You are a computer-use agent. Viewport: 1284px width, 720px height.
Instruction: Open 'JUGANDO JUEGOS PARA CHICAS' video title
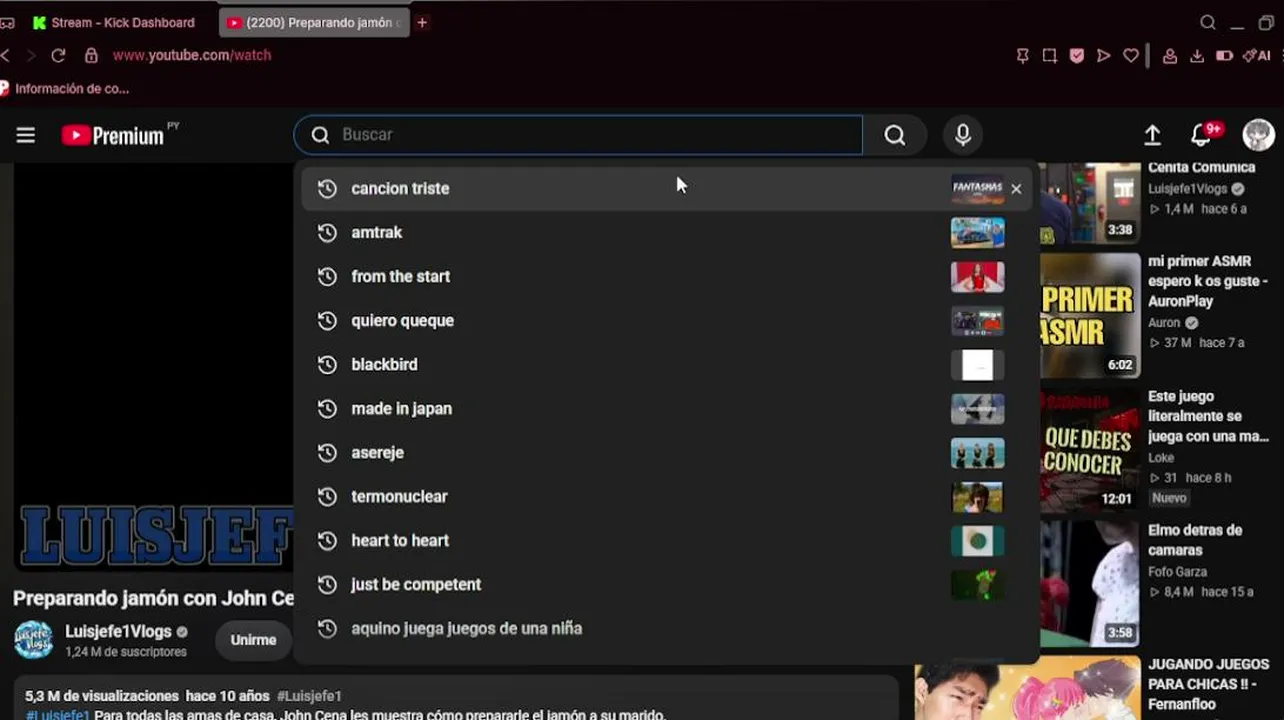1208,684
